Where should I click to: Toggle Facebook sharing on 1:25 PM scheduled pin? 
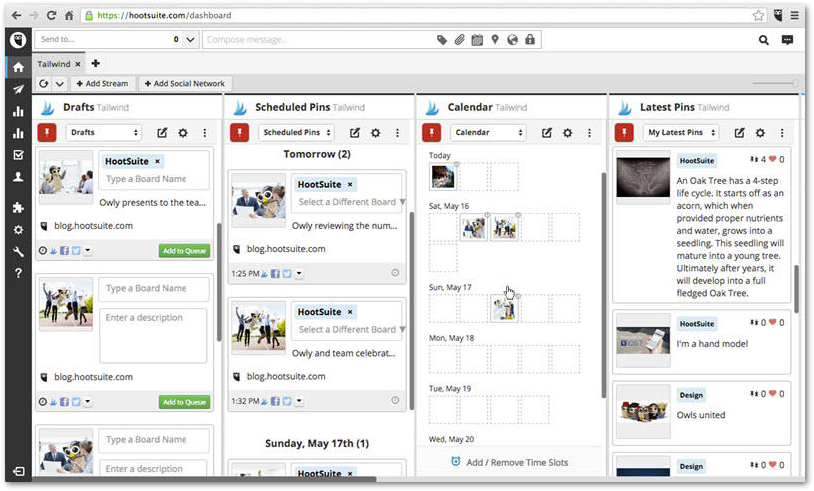pyautogui.click(x=275, y=274)
